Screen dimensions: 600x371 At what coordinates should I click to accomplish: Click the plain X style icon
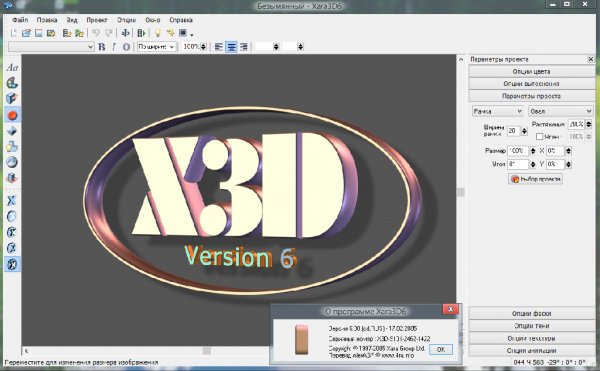12,200
